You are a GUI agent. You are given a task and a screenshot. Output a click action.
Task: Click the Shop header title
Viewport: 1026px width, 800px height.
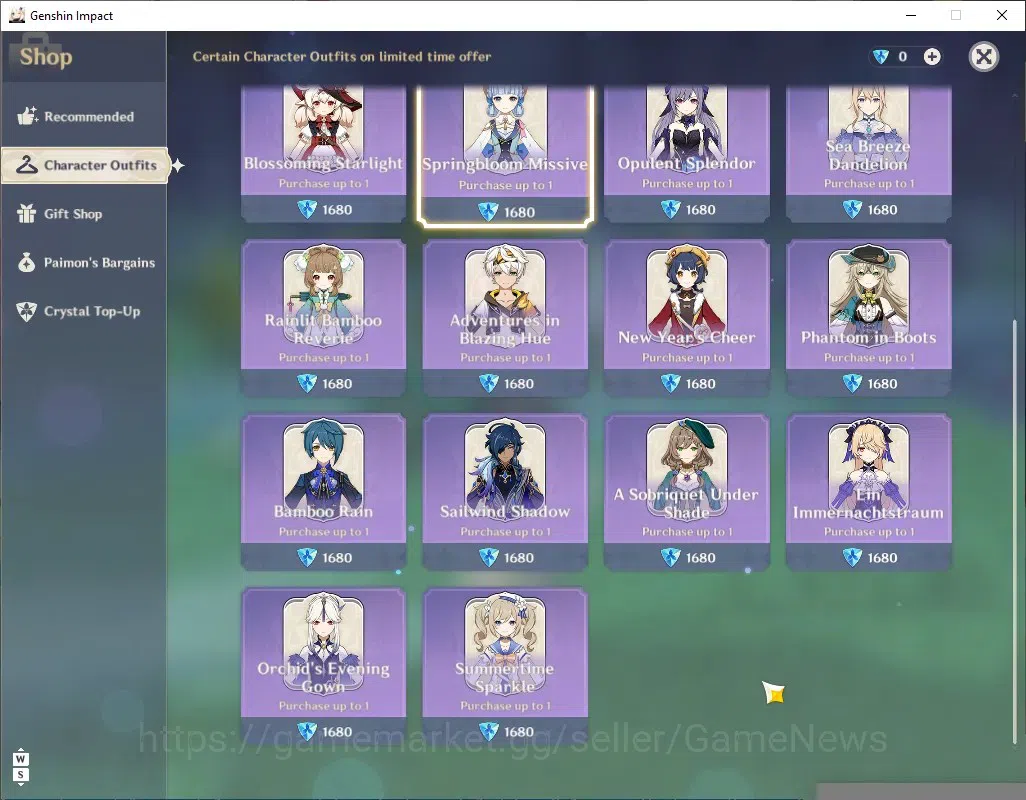(x=46, y=57)
